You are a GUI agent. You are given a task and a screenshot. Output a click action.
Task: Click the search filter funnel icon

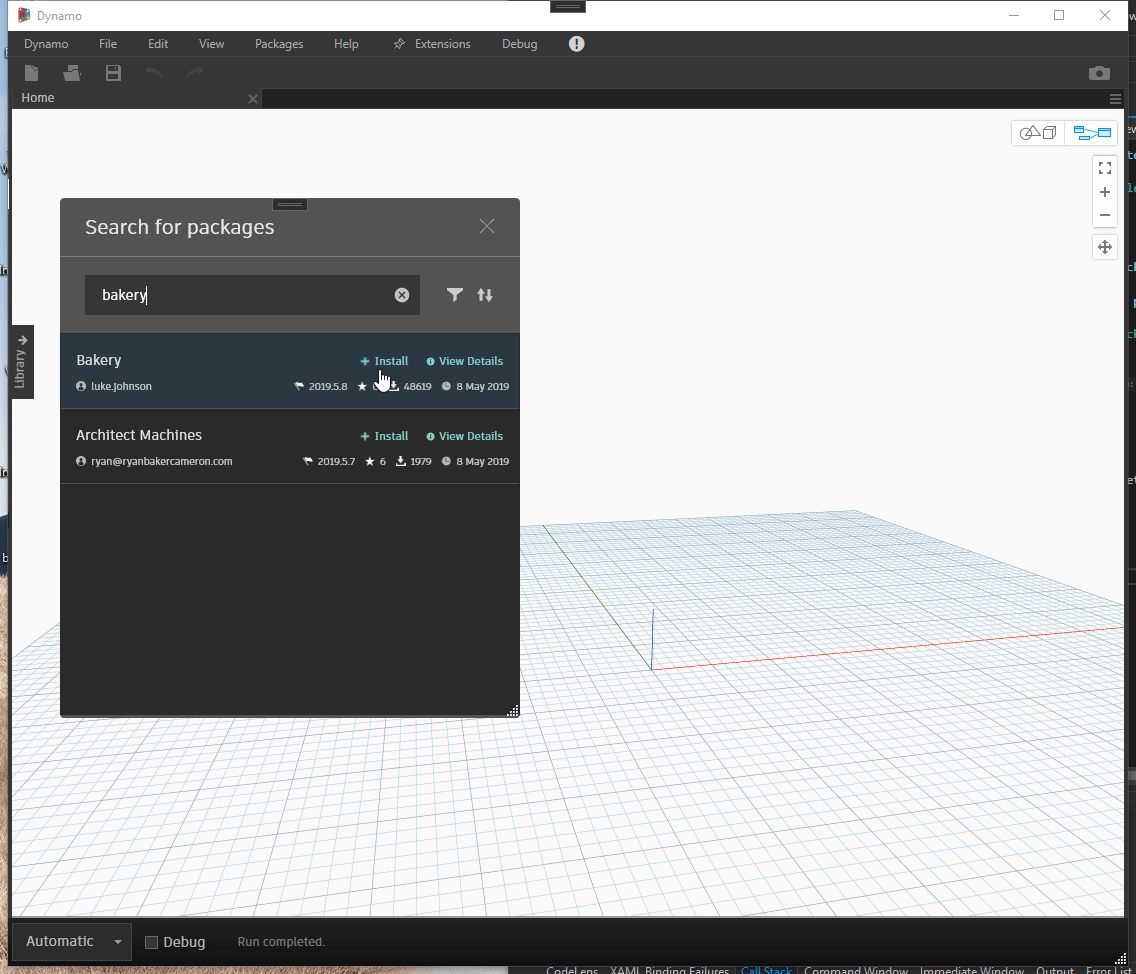455,294
